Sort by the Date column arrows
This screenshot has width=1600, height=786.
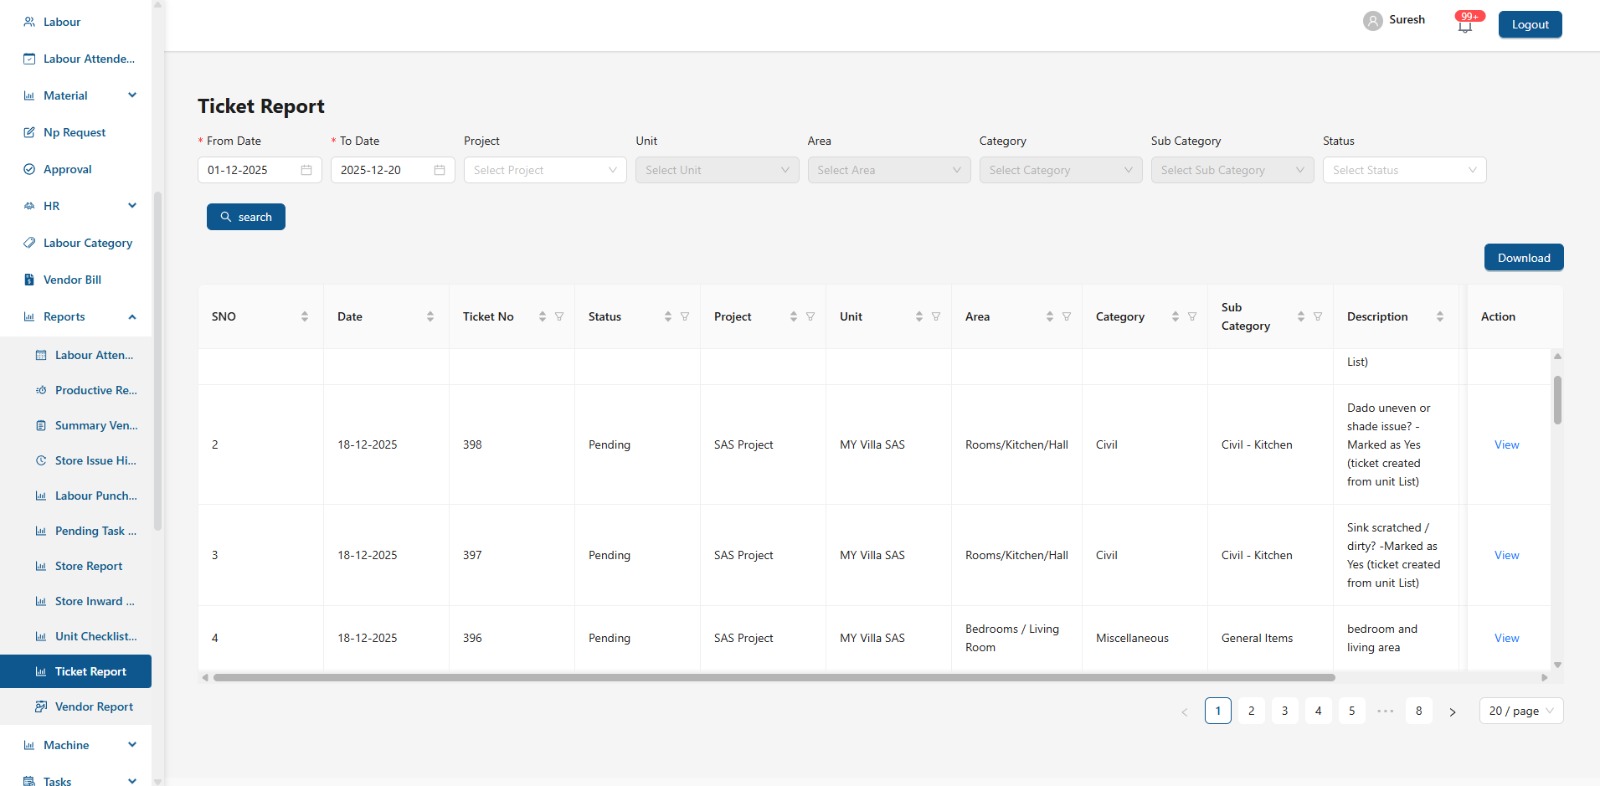coord(430,317)
